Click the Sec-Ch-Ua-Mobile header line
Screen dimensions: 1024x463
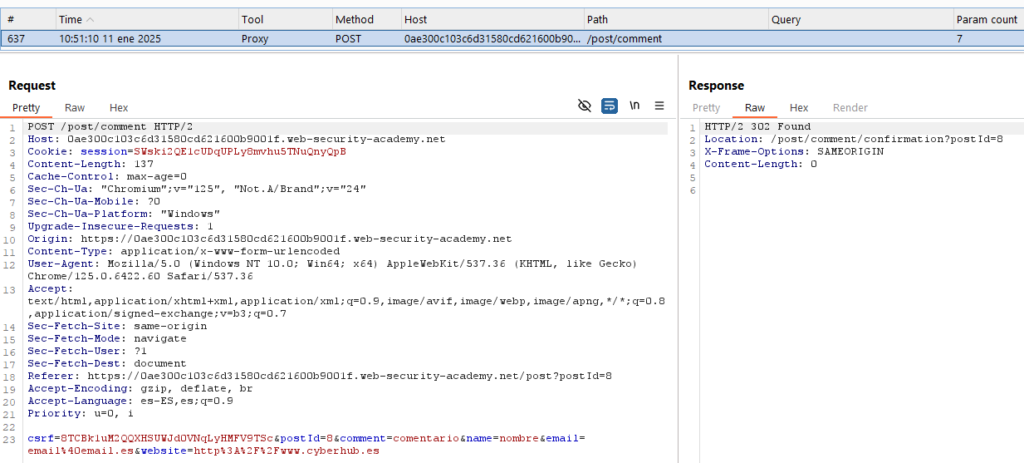tap(93, 201)
